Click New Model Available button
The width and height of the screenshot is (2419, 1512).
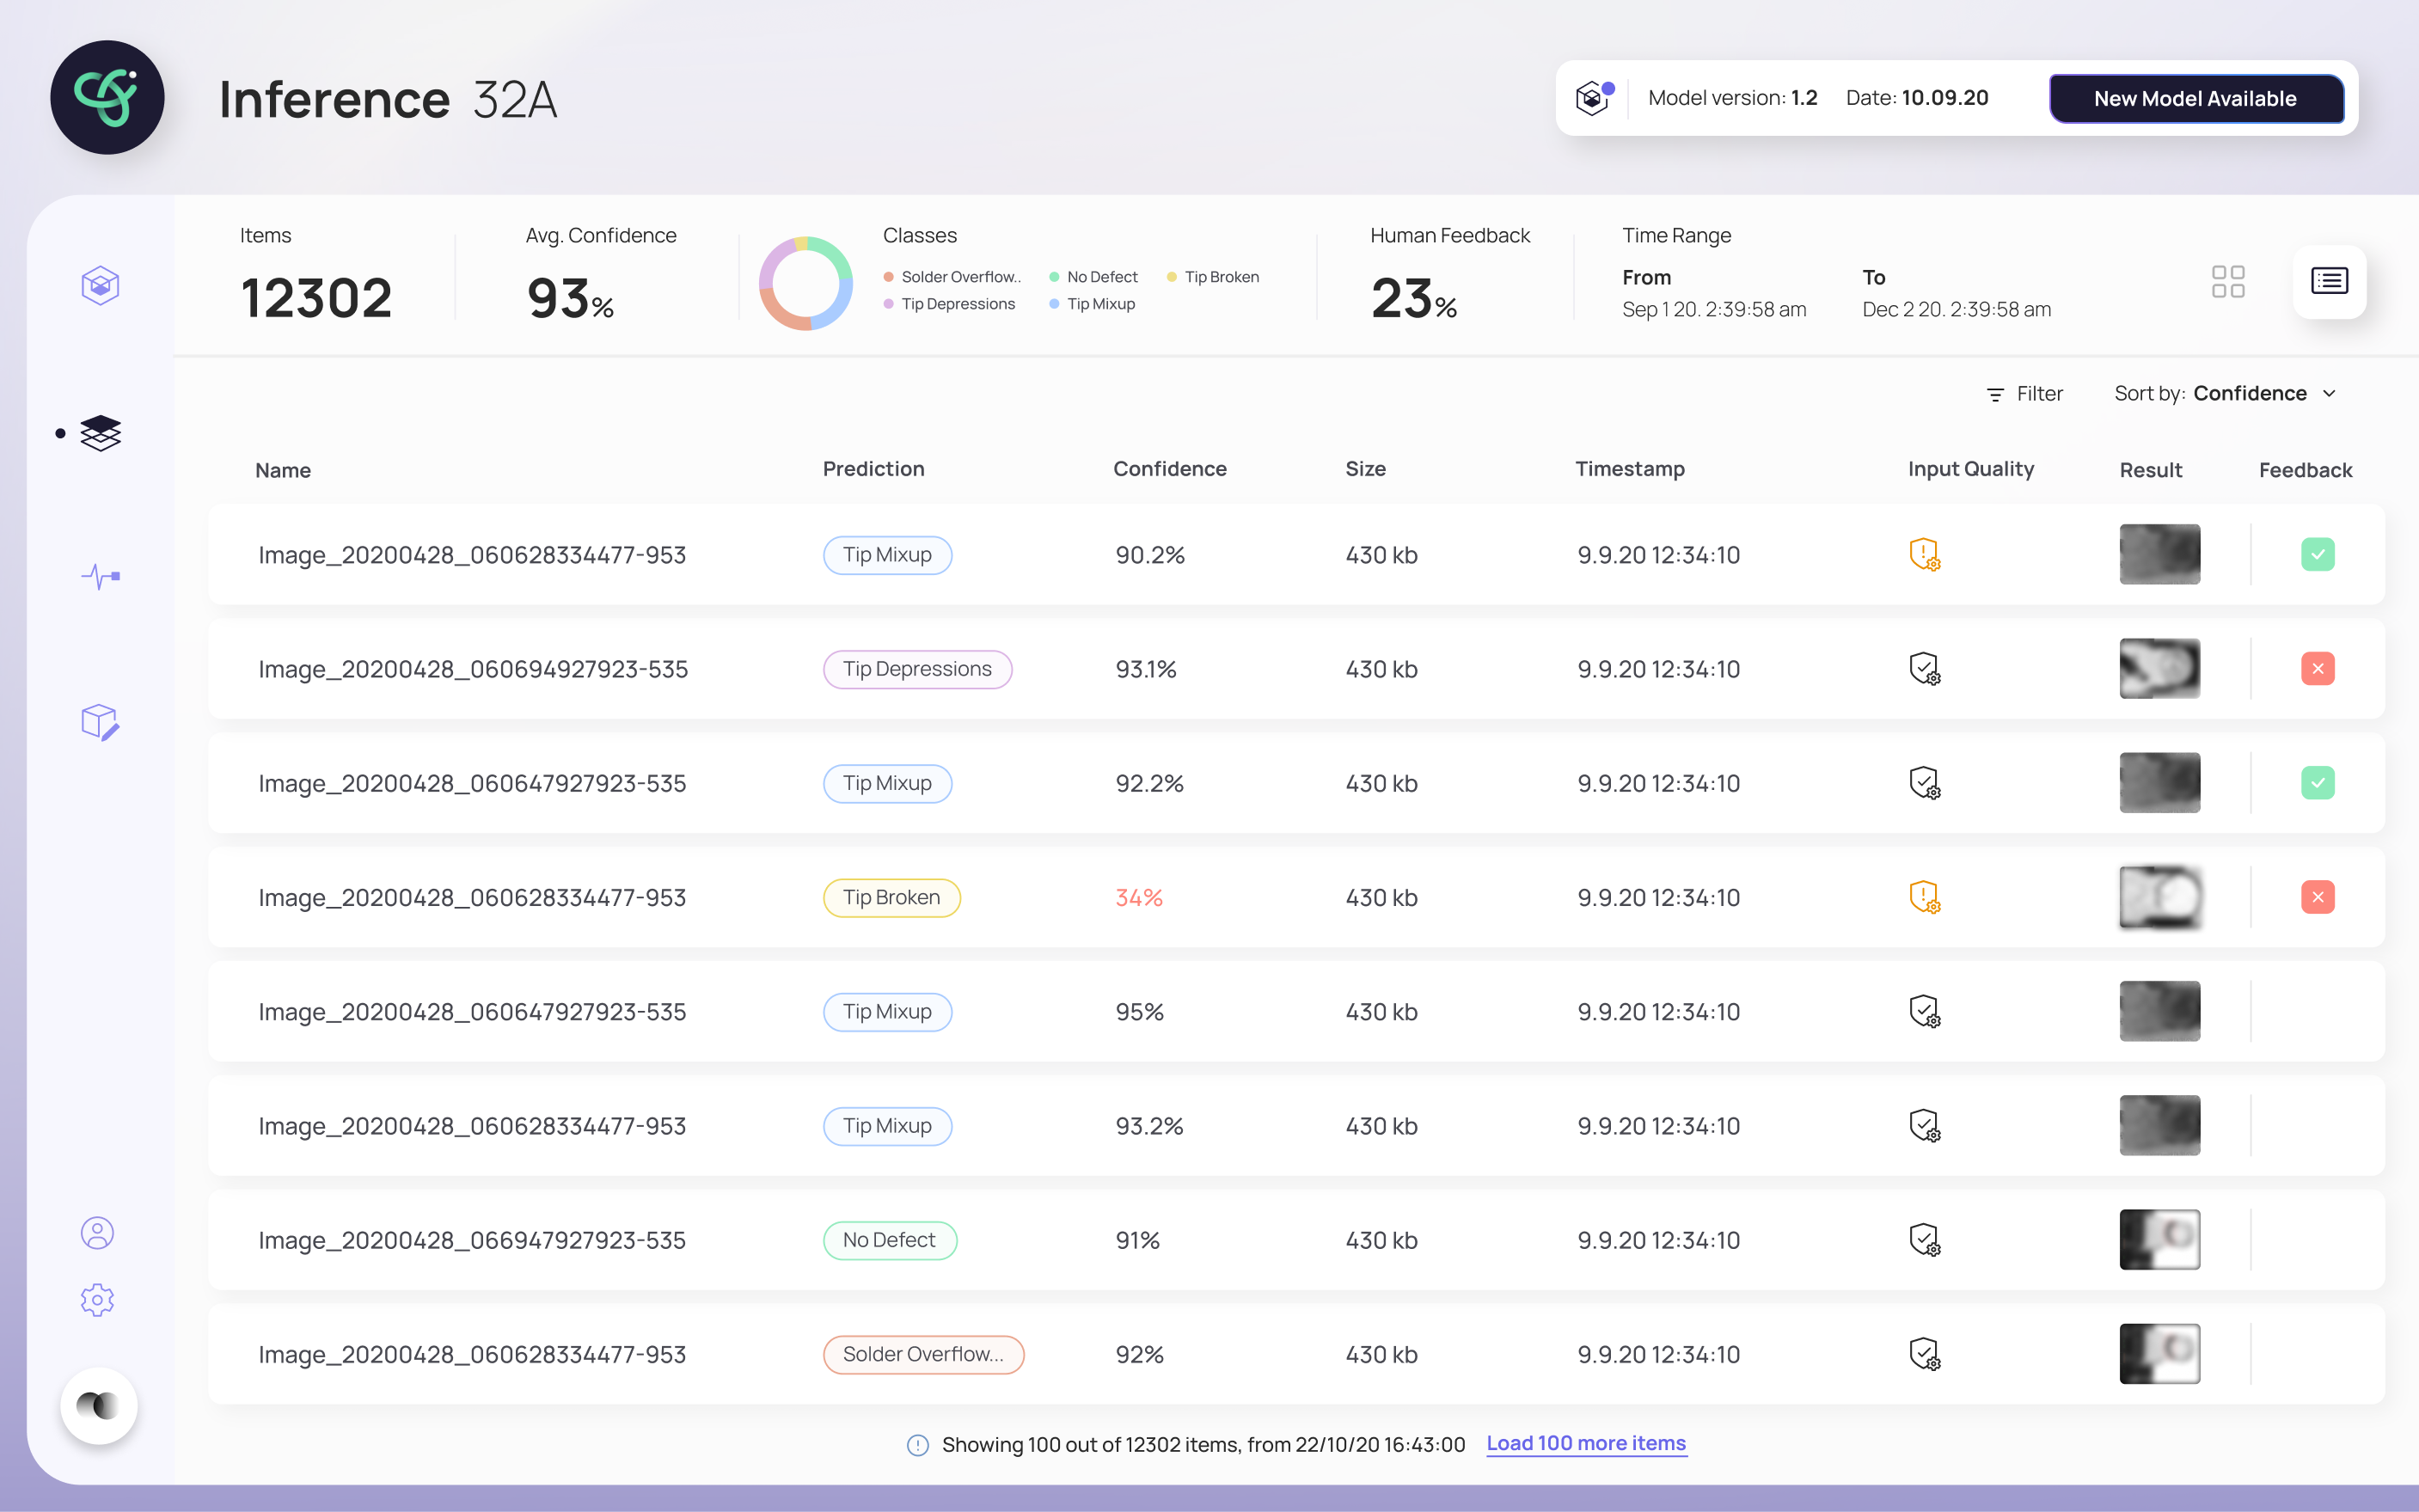point(2195,98)
